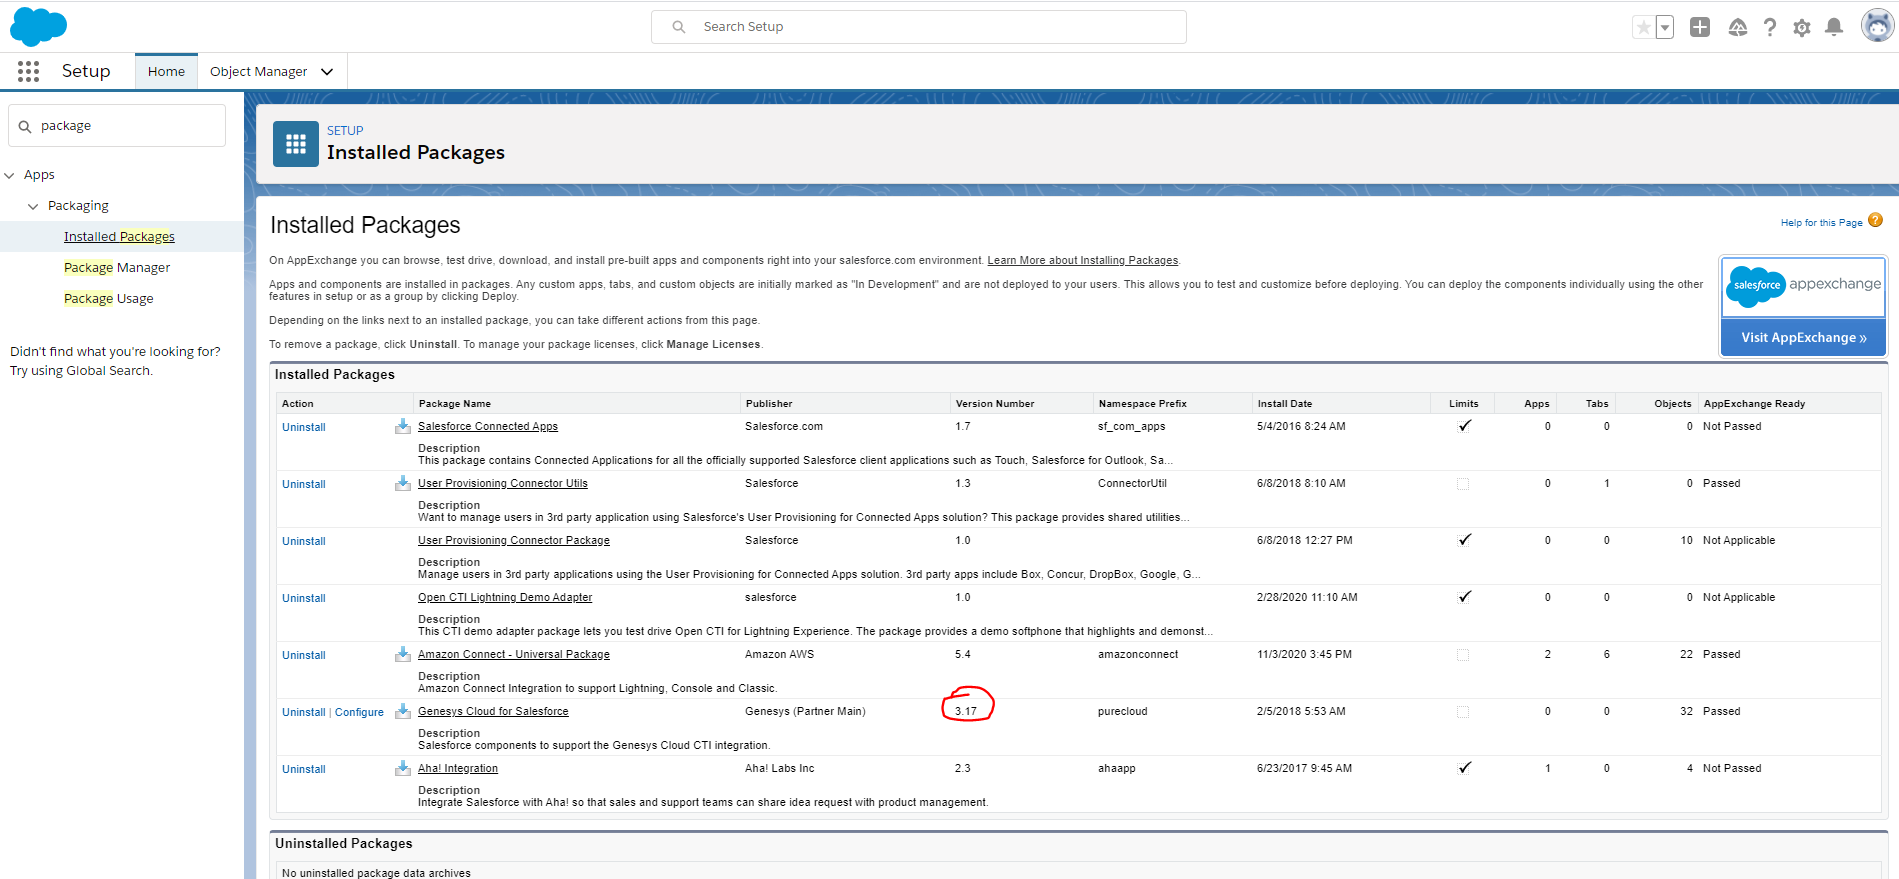The image size is (1899, 879).
Task: Toggle Limits checkbox for Salesforce Connected Apps
Action: 1464,426
